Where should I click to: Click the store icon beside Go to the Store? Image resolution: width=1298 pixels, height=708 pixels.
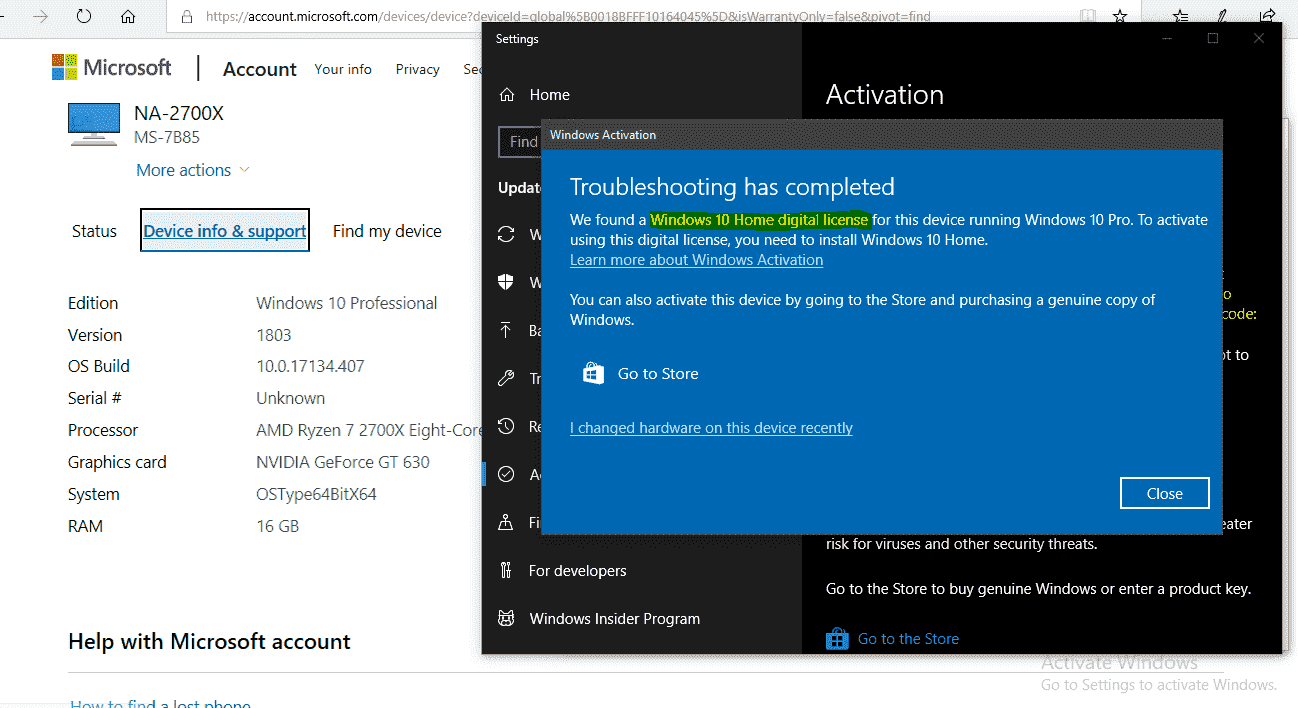pos(837,638)
